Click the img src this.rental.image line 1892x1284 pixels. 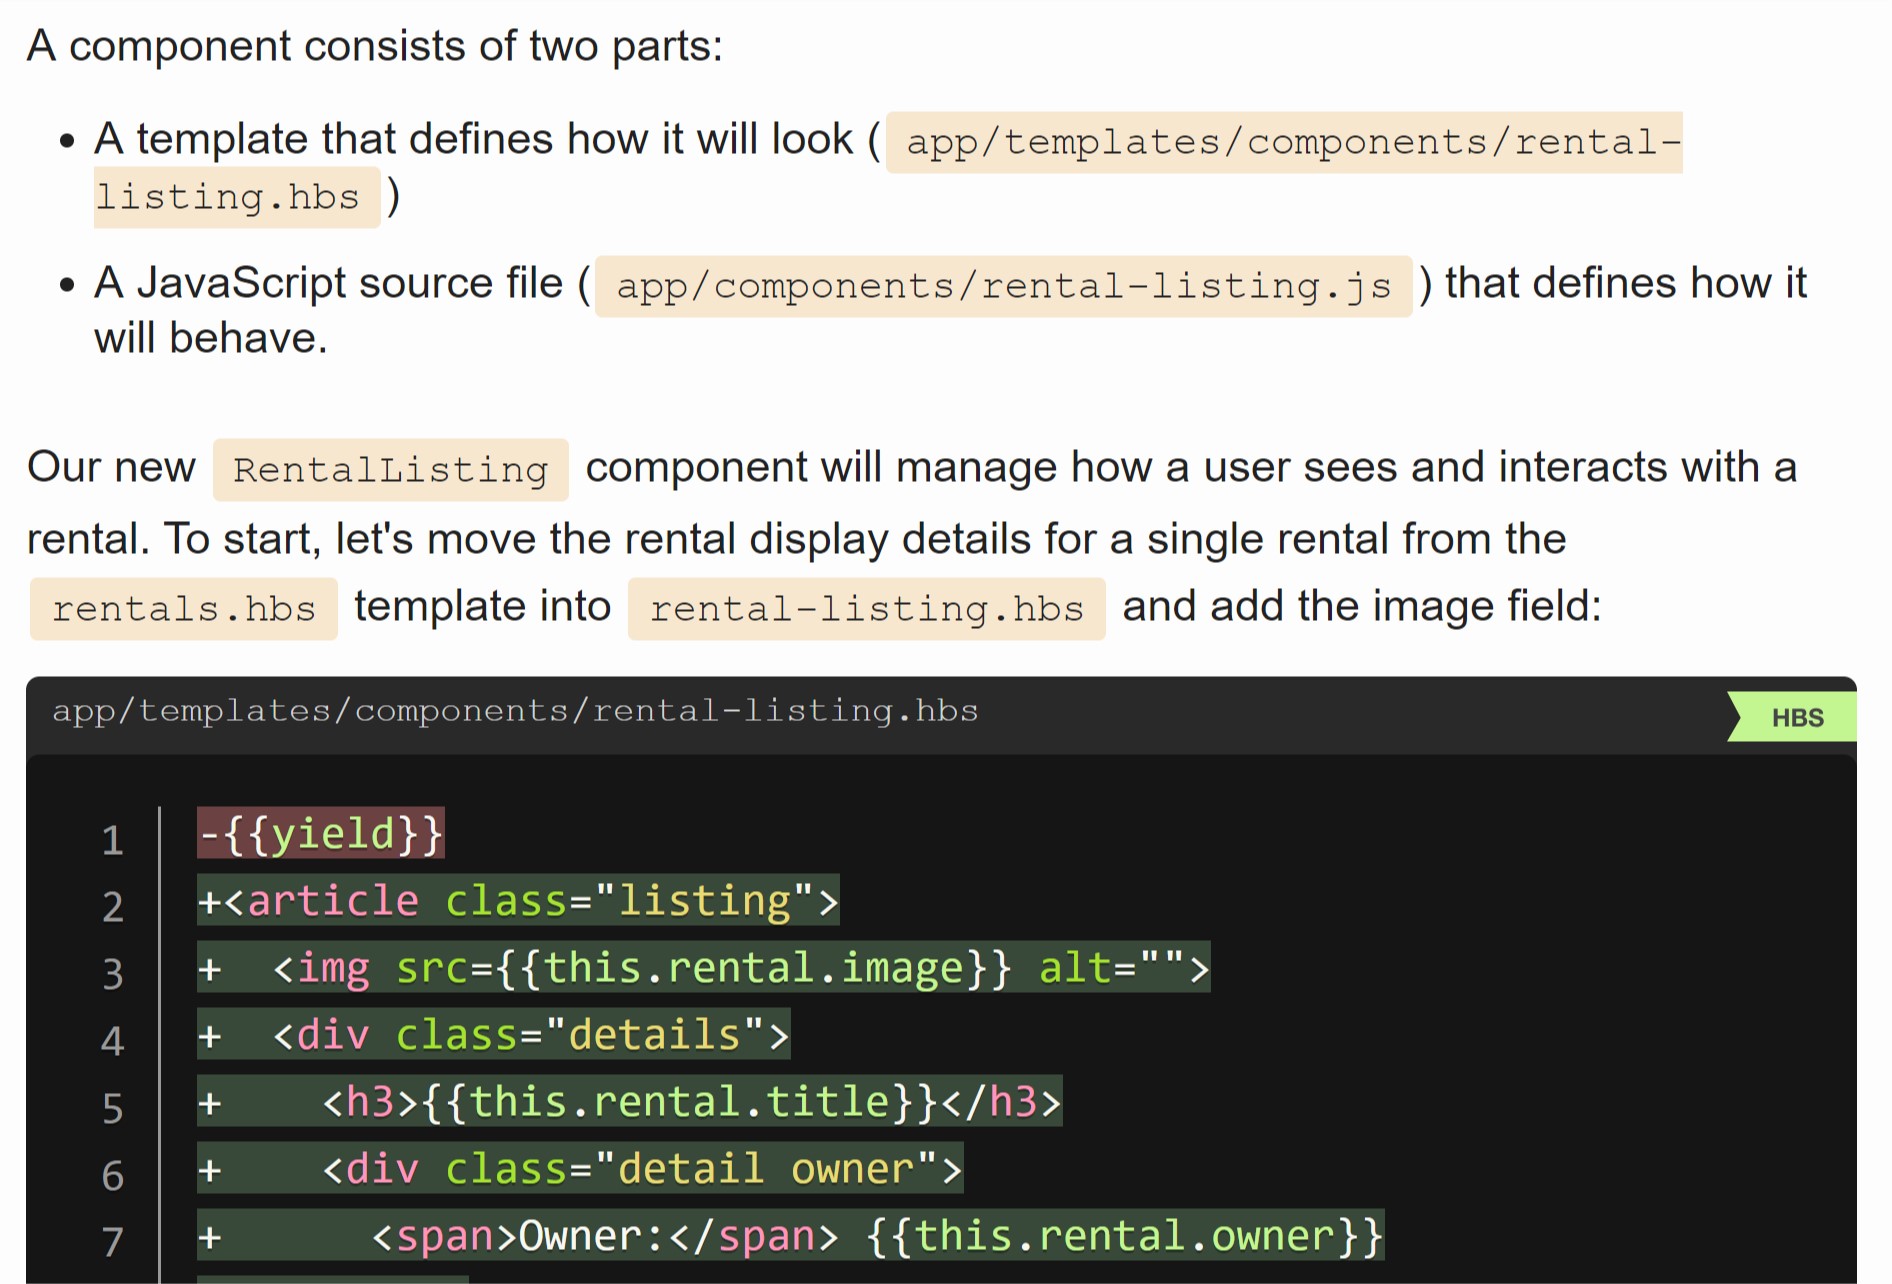pos(700,967)
